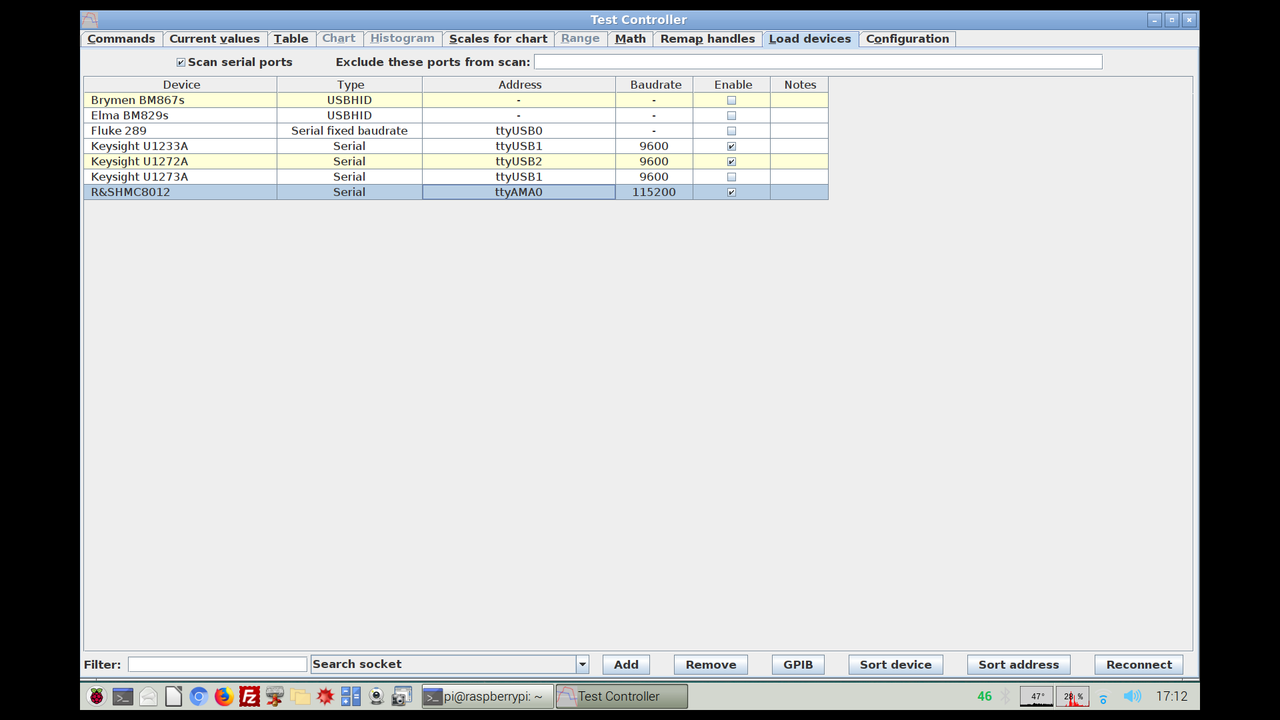This screenshot has width=1280, height=720.
Task: Click the Test Controller title bar icon
Action: (90, 20)
